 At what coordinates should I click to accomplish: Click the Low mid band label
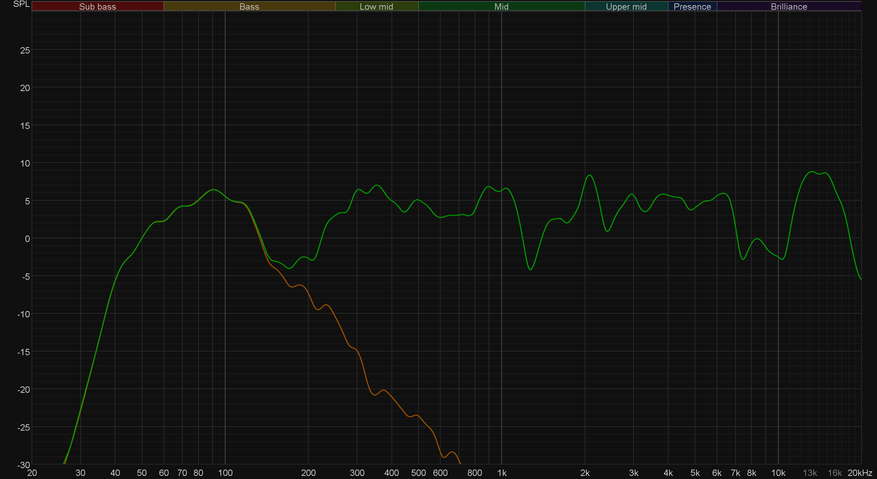[x=376, y=6]
